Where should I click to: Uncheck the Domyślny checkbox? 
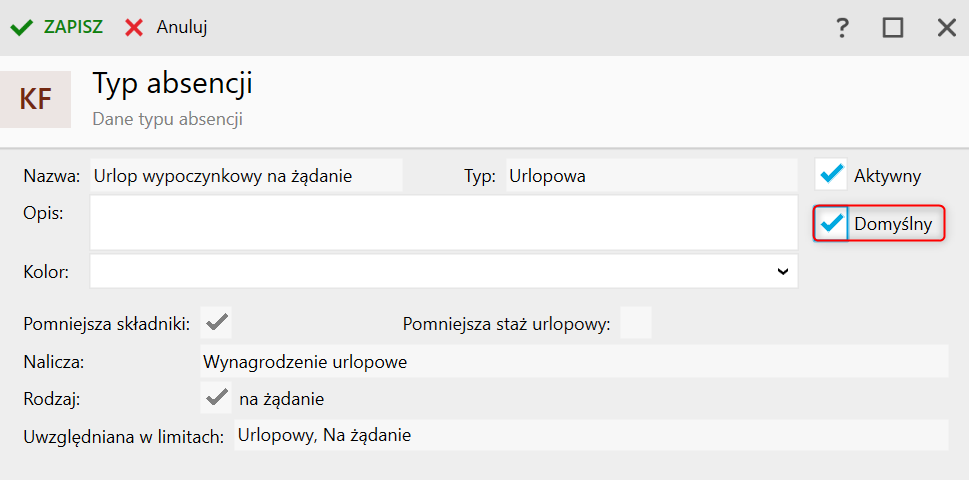[x=831, y=224]
